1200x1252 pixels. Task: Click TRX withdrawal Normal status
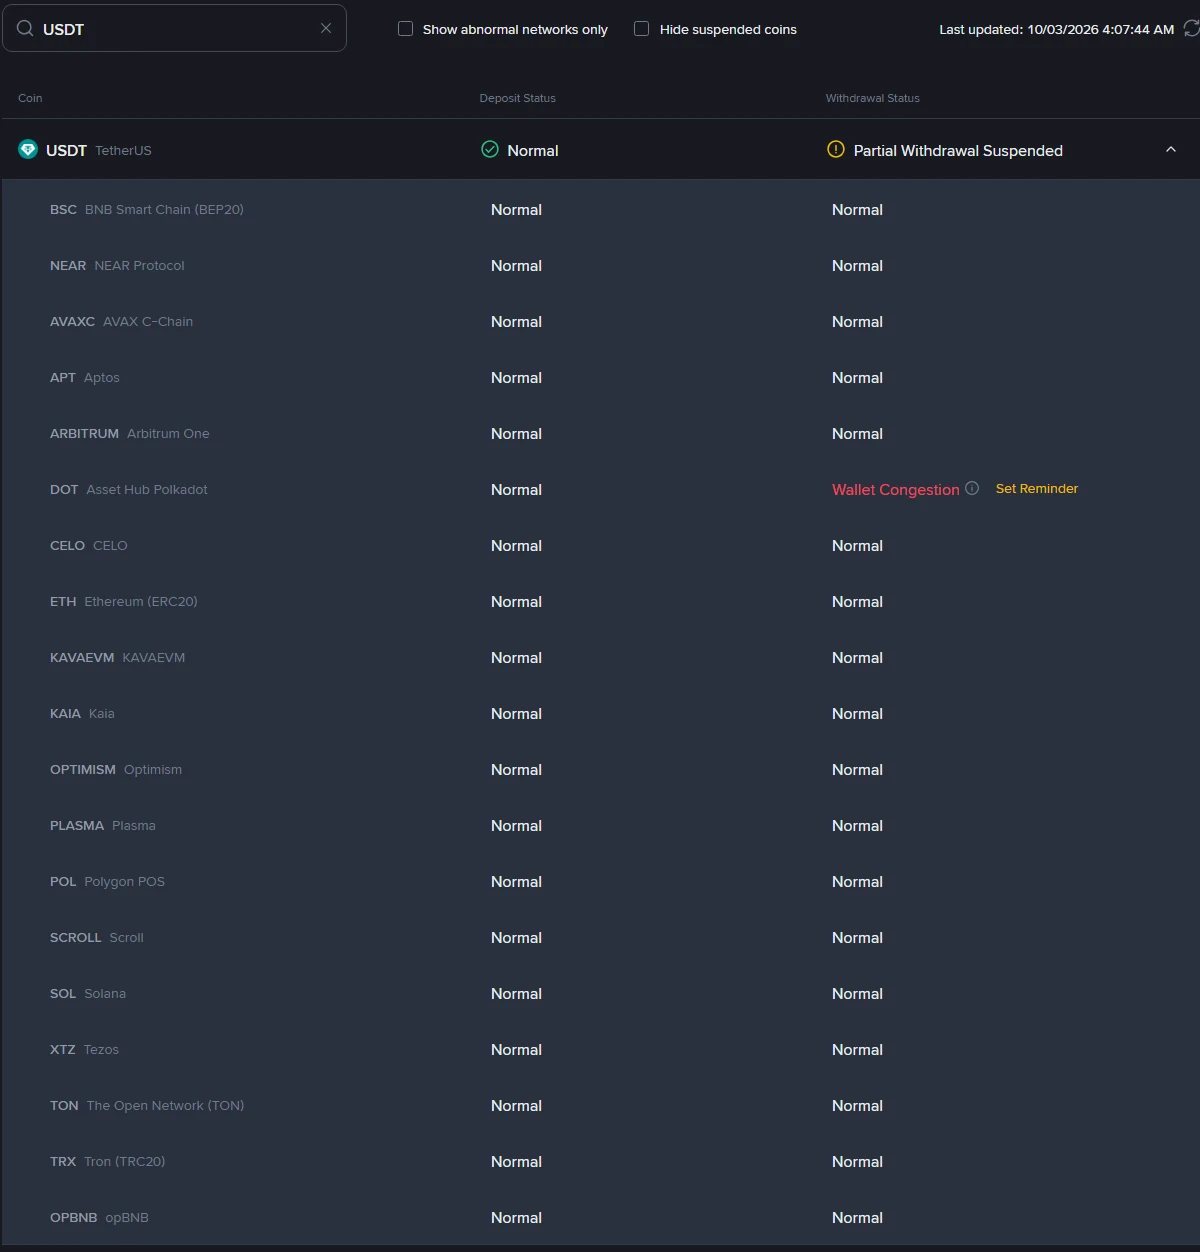[857, 1162]
